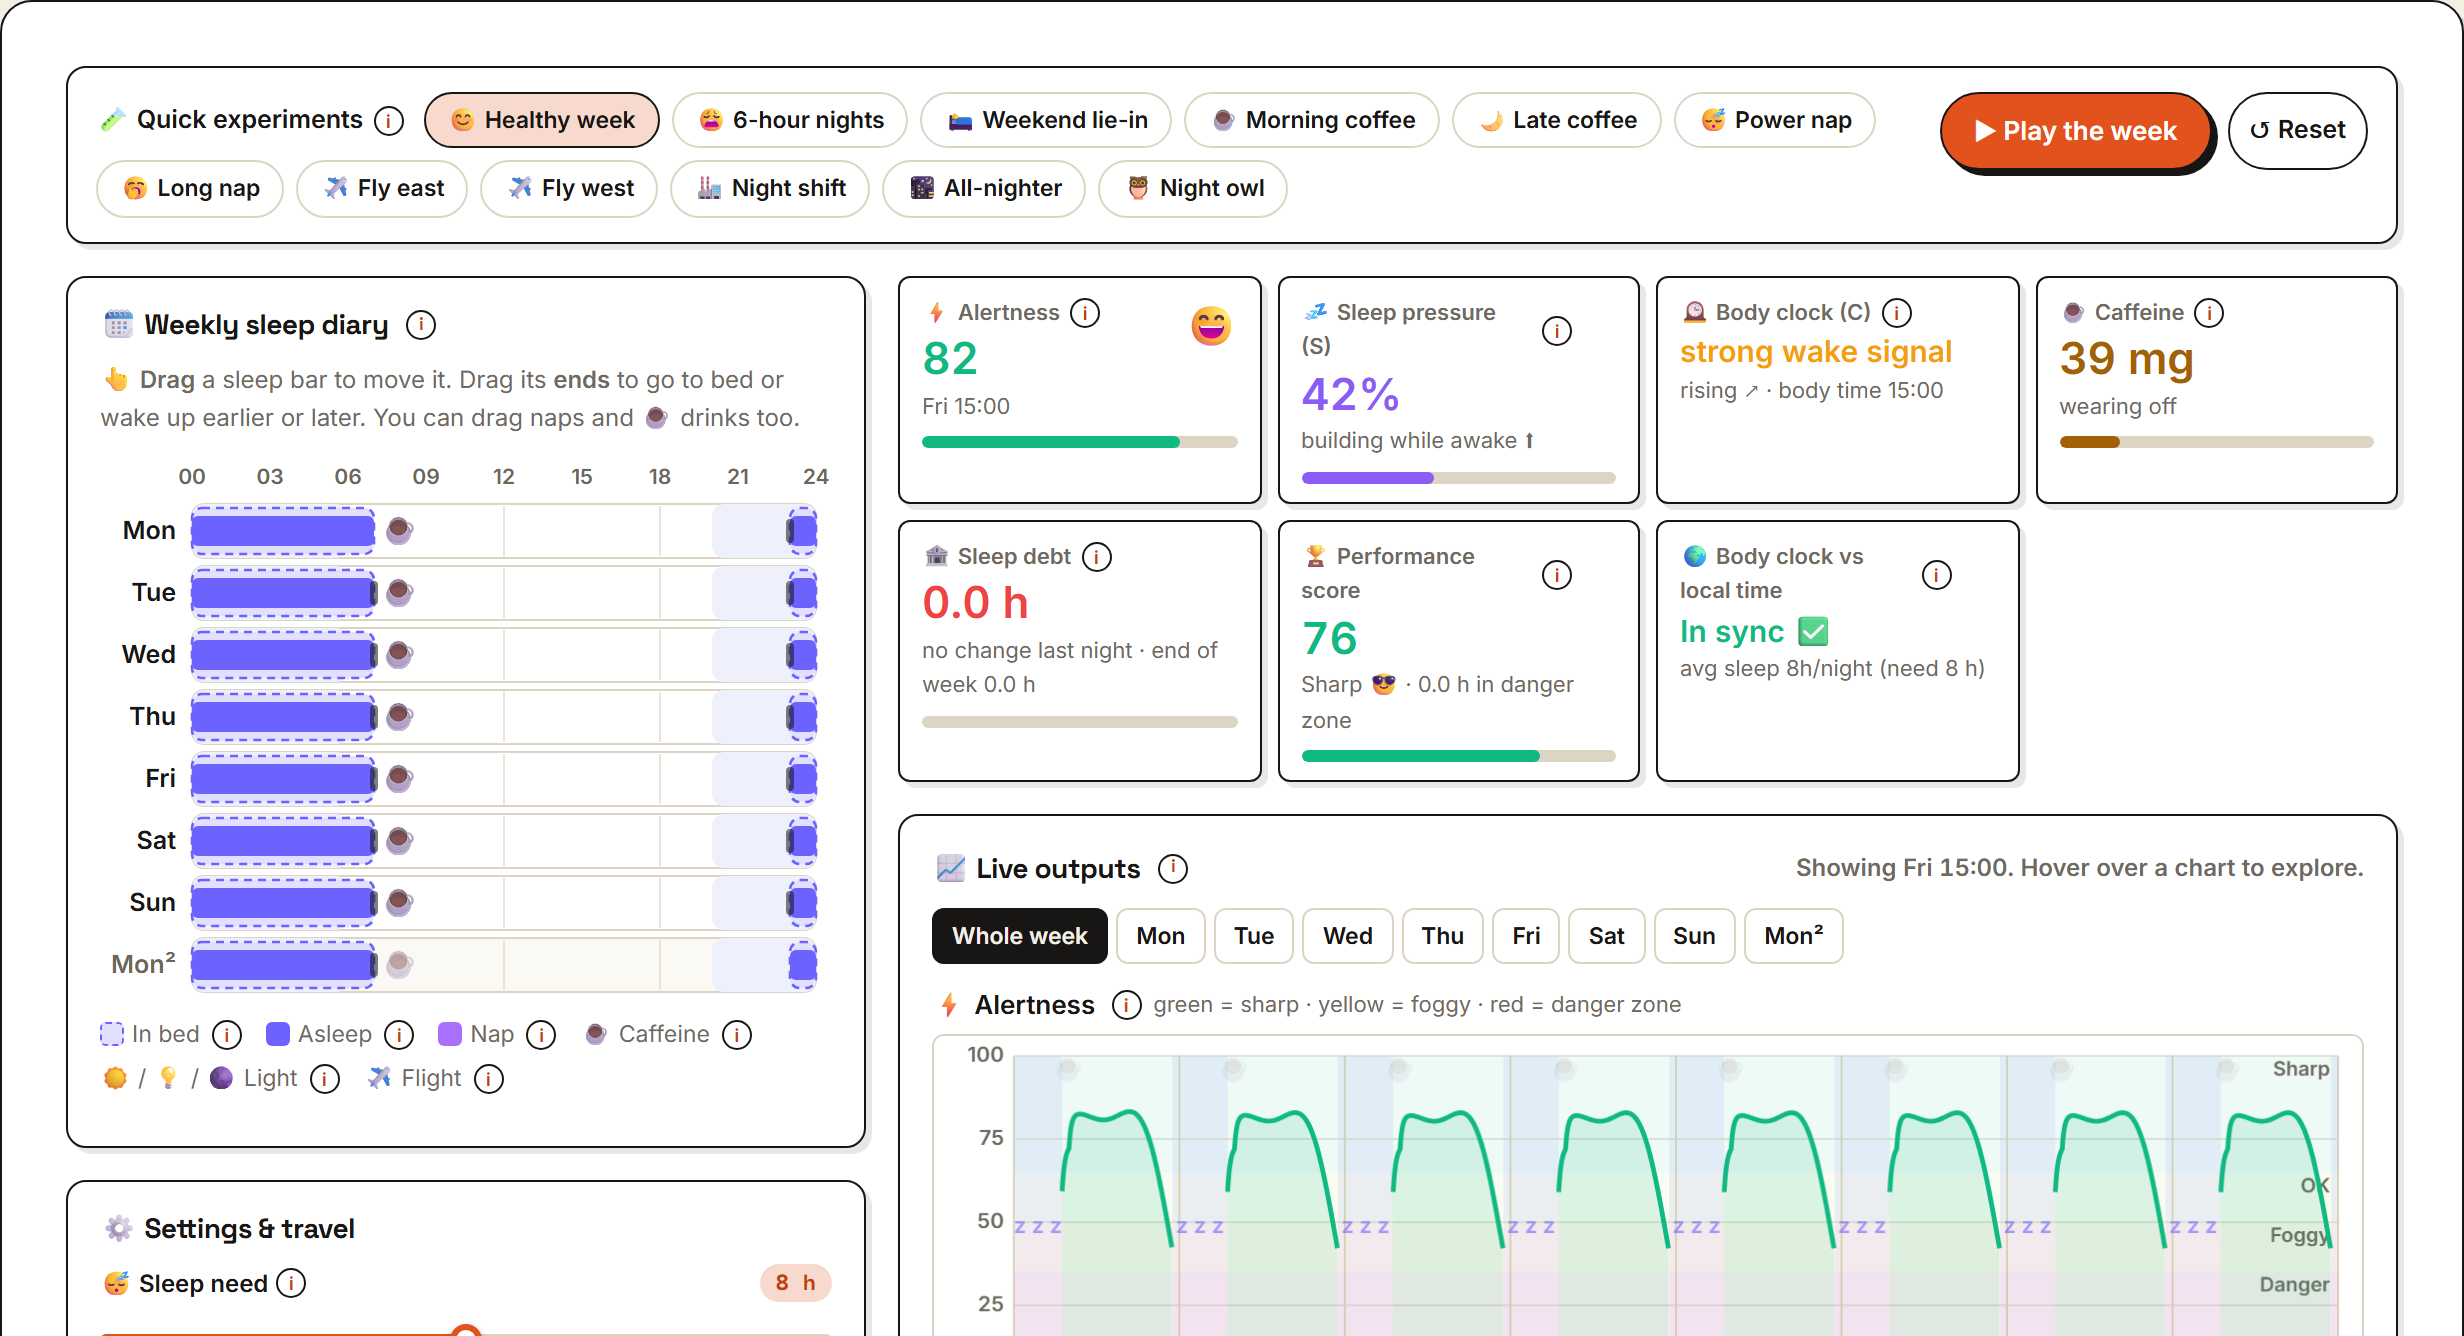Open the Mon² chart tab
This screenshot has height=1336, width=2464.
point(1794,936)
